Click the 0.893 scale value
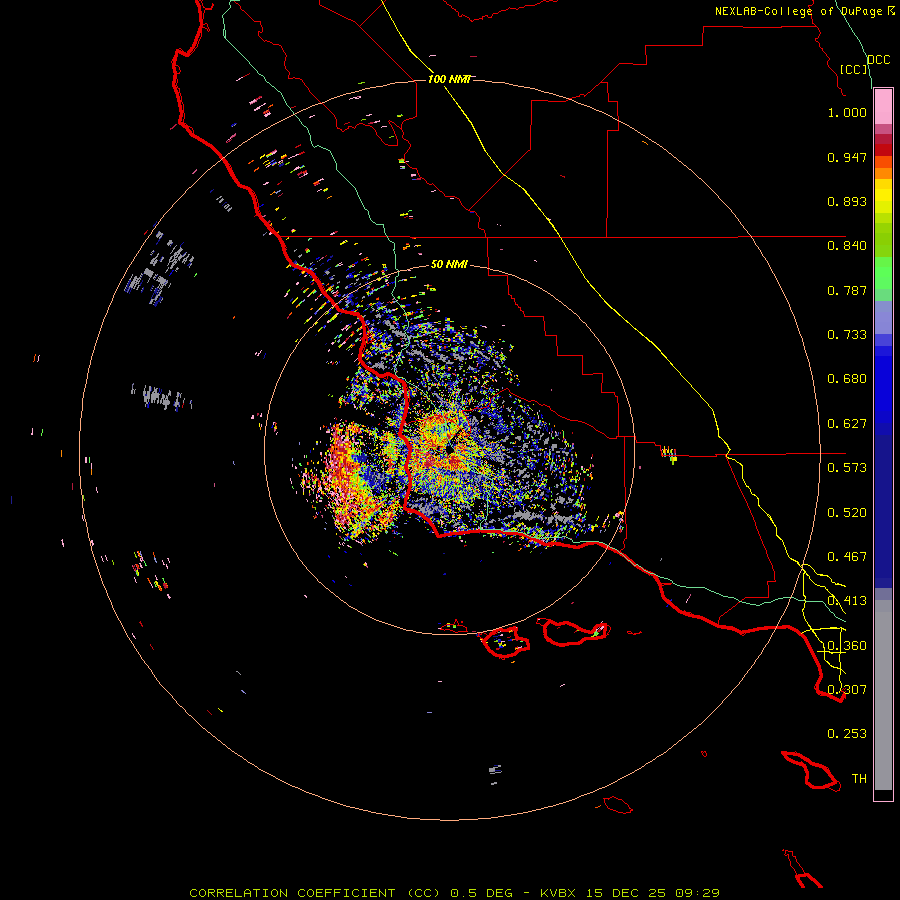Viewport: 900px width, 900px height. click(x=847, y=201)
